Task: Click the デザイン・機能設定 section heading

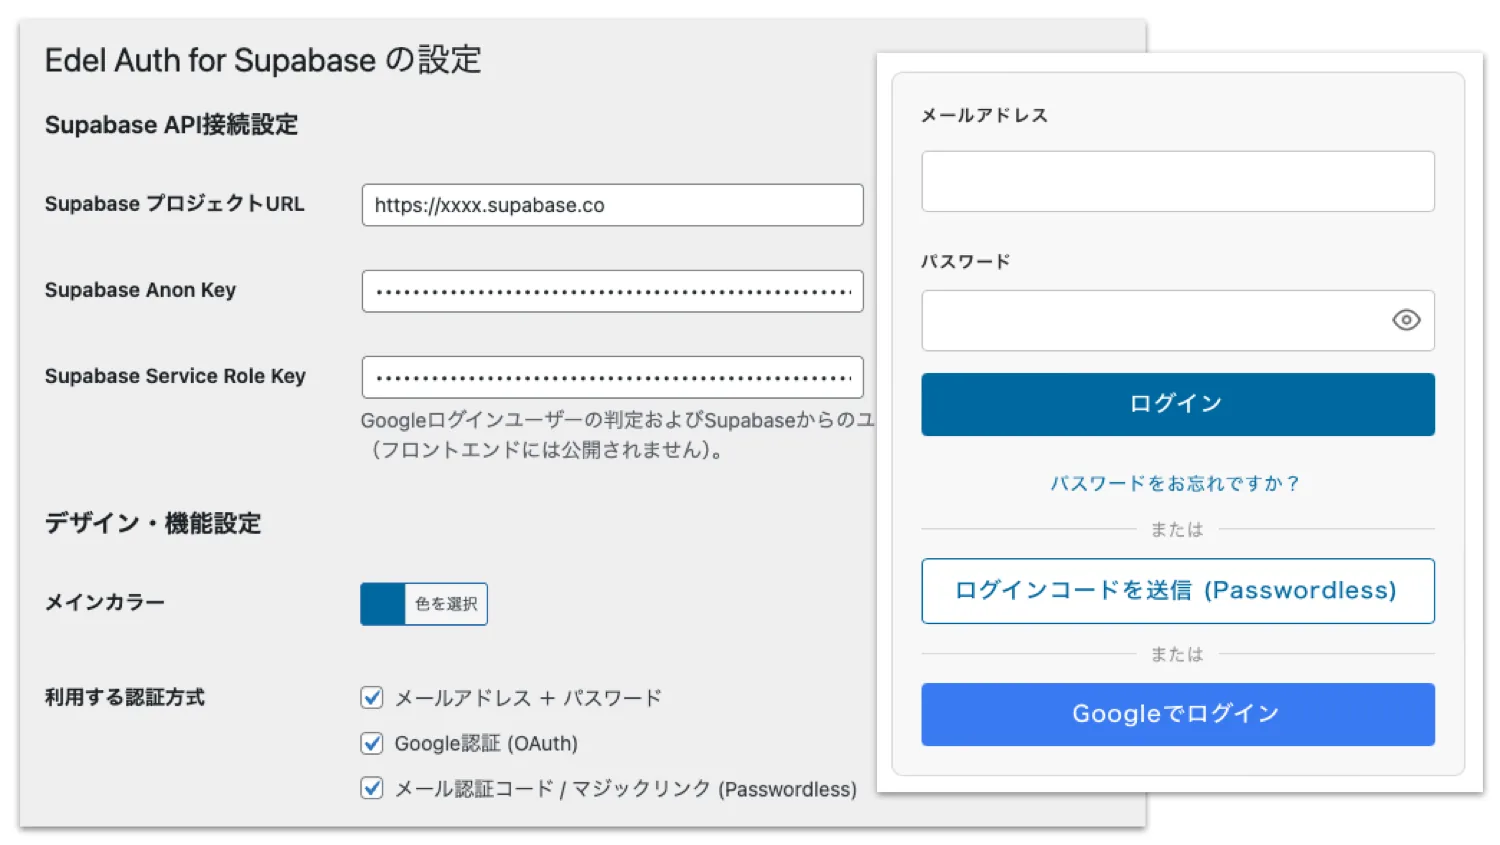Action: [x=152, y=522]
